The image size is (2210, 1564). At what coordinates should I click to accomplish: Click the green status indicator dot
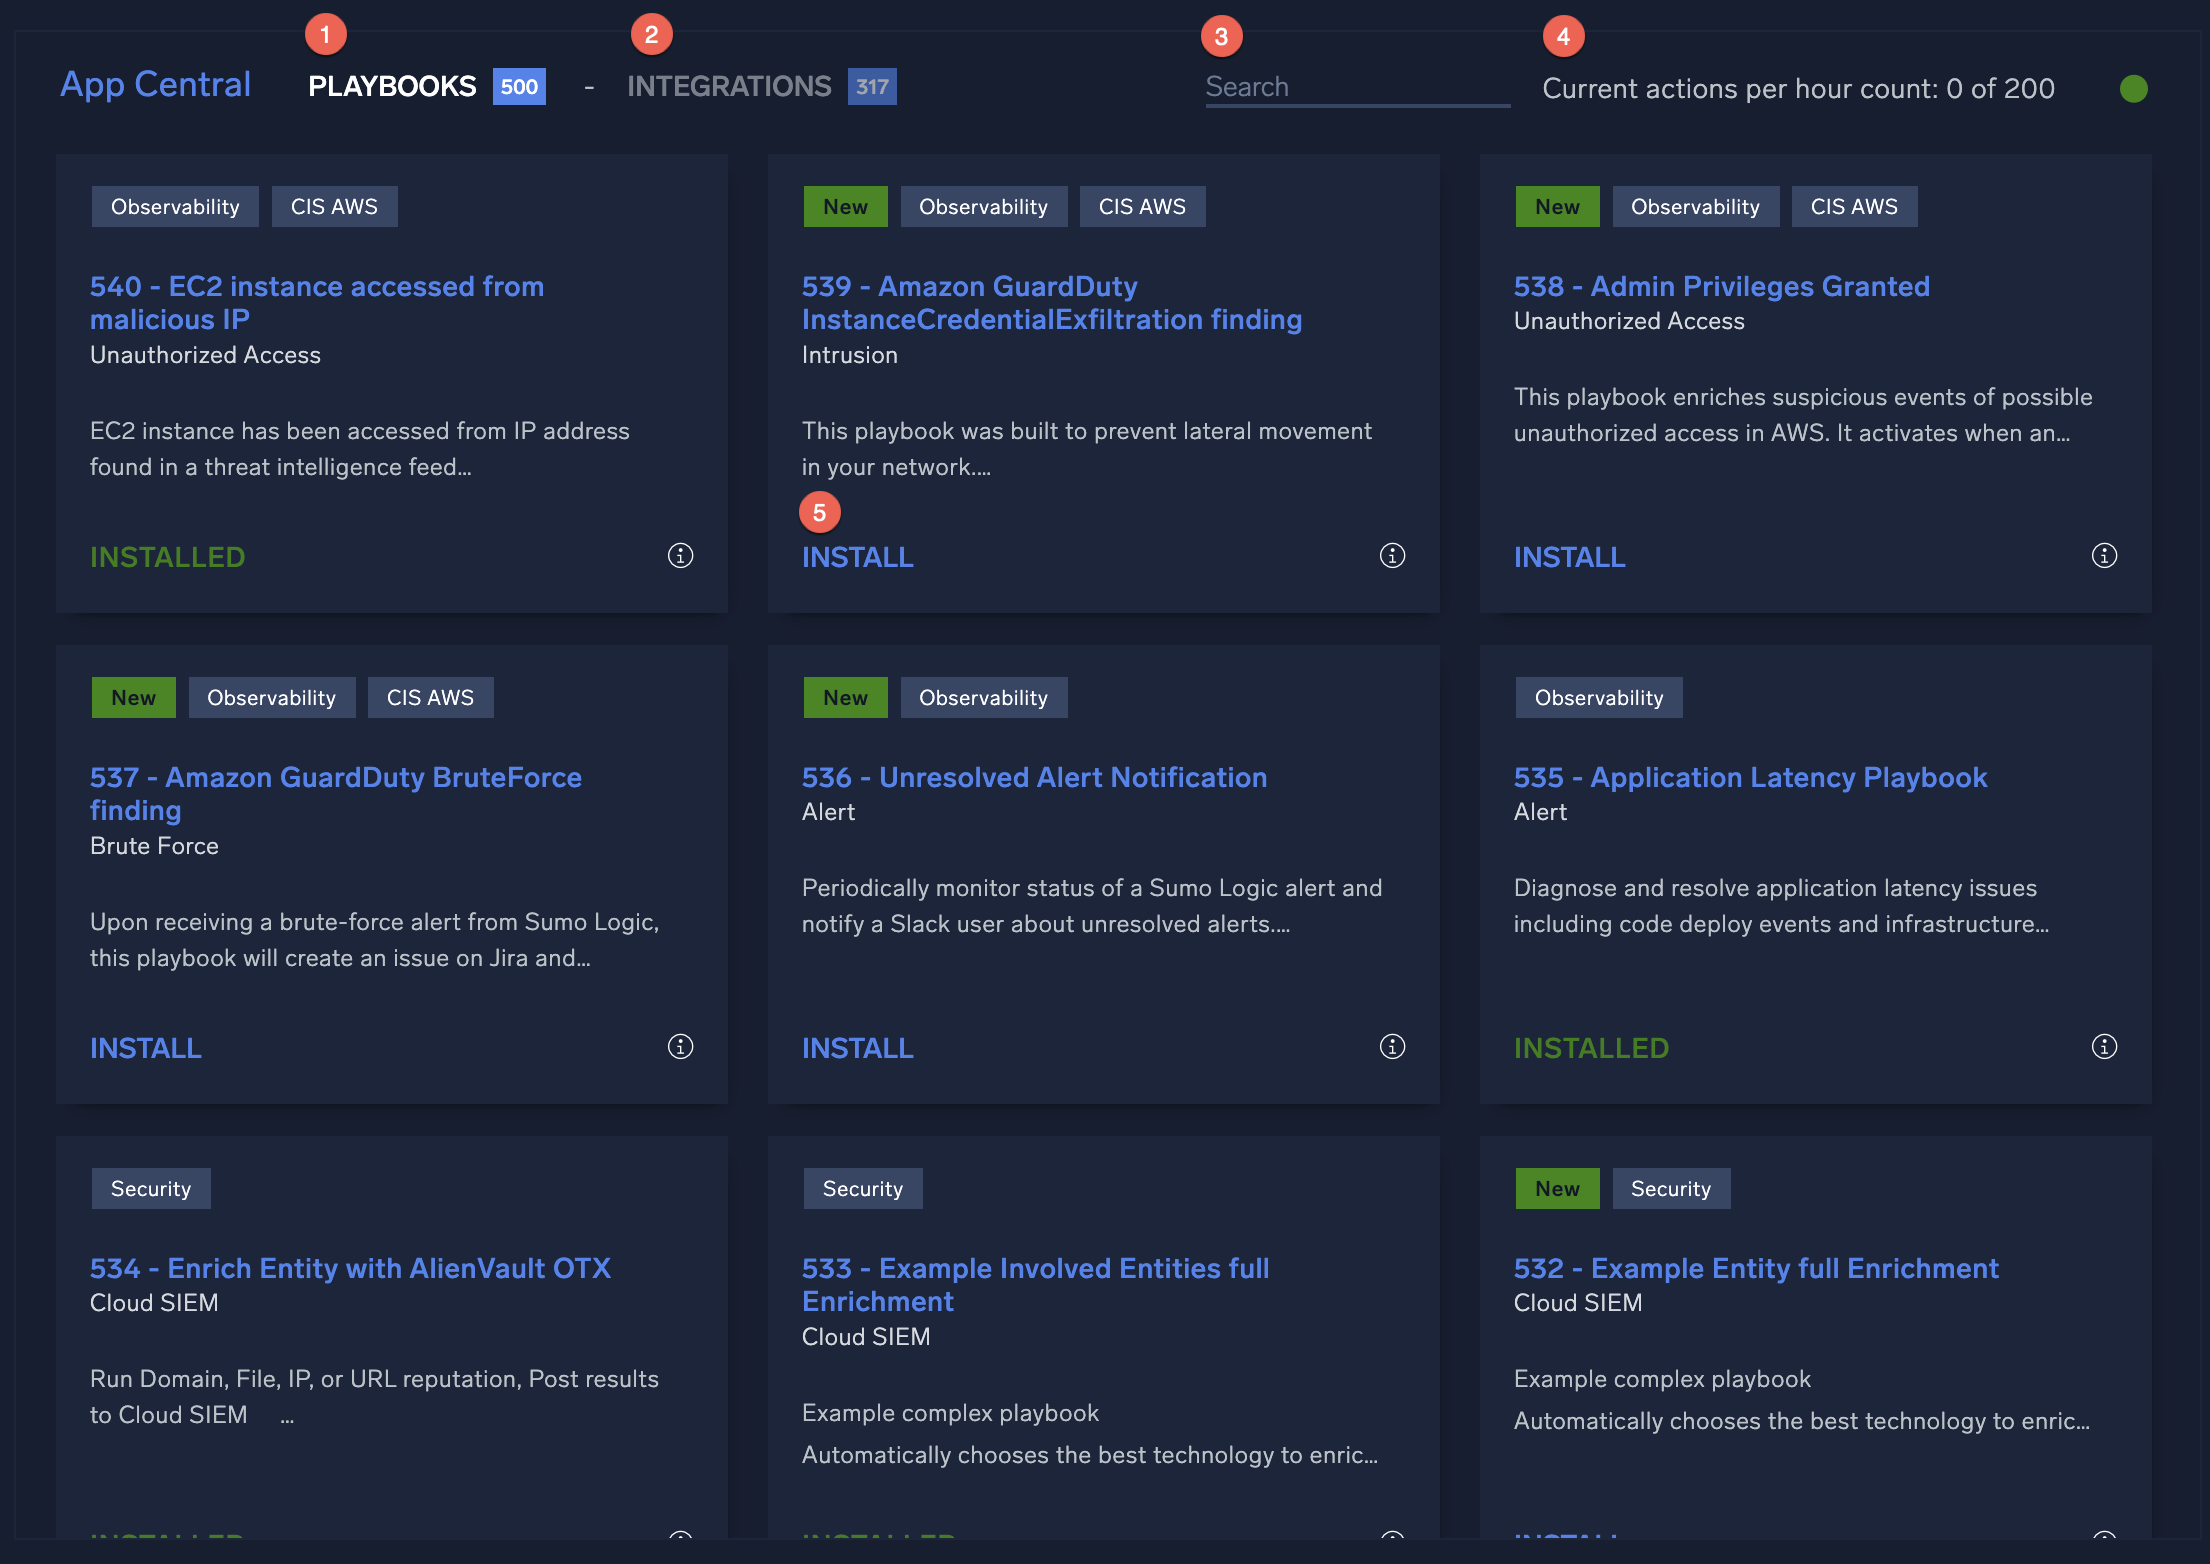click(2133, 88)
